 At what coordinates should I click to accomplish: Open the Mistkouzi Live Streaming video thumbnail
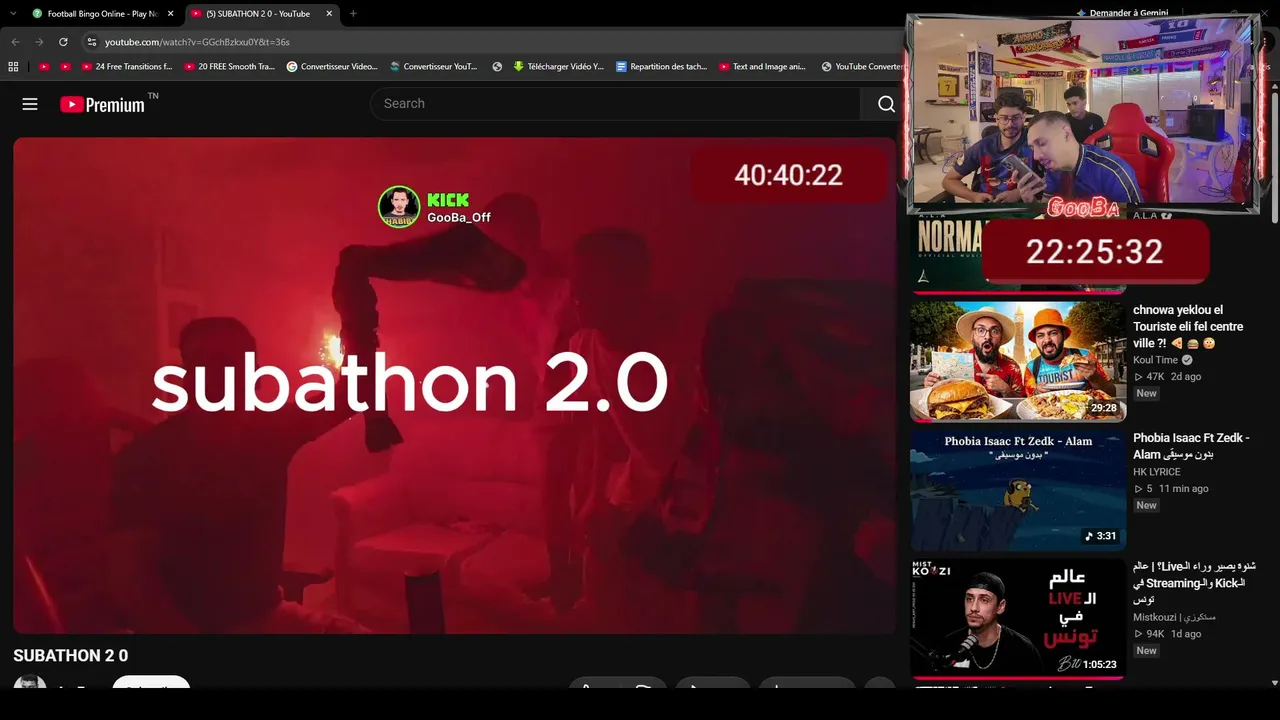coord(1018,618)
